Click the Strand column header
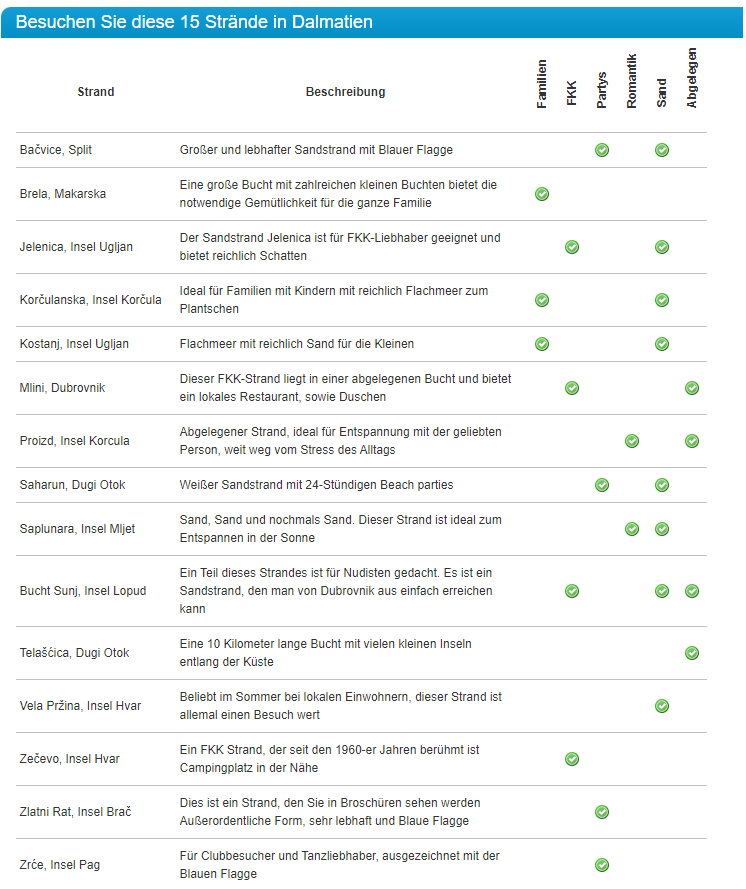 [96, 92]
